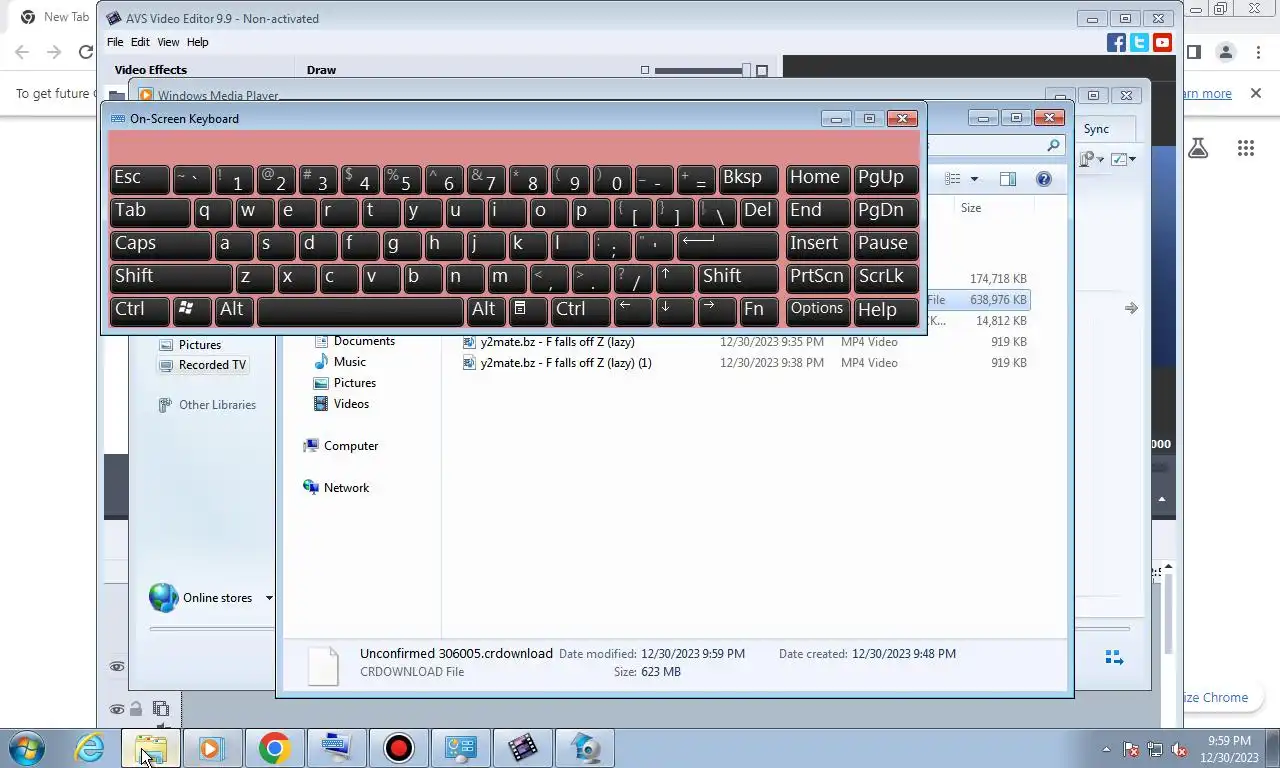Toggle left Shift key on On-Screen Keyboard
Viewport: 1280px width, 768px height.
click(171, 277)
